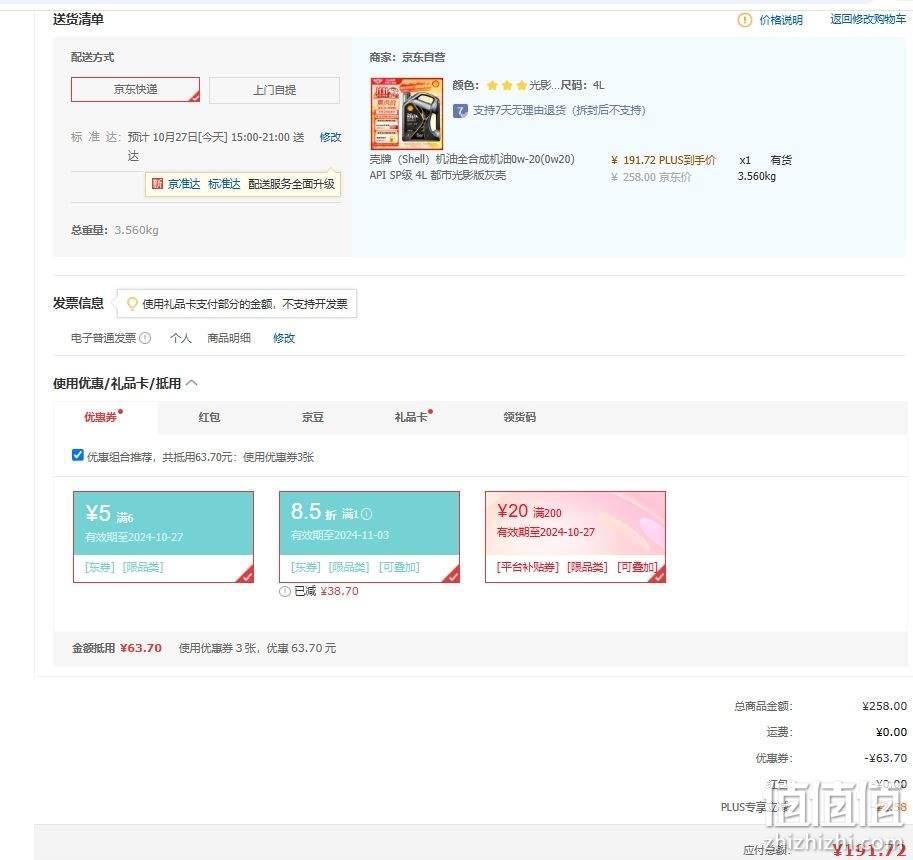The image size is (913, 860).
Task: Click the 总商品金额 ¥258.00 value
Action: click(884, 706)
